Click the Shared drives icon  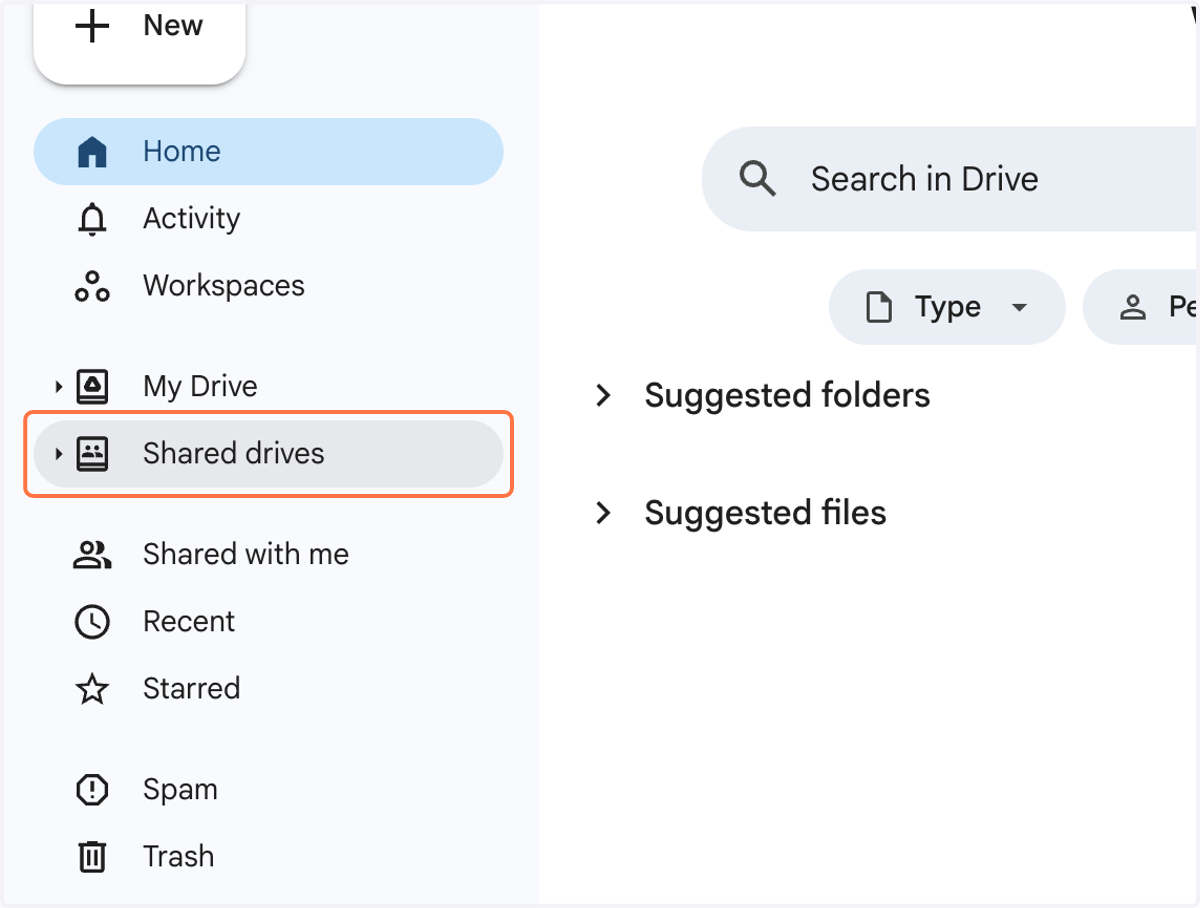pos(92,454)
